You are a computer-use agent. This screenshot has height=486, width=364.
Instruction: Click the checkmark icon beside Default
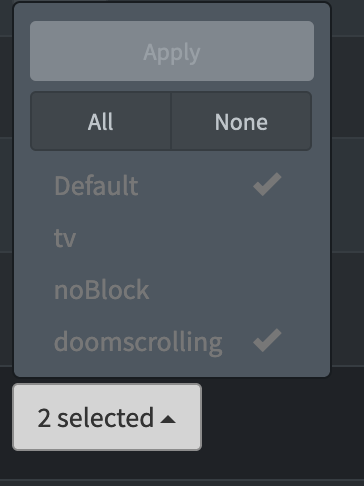pyautogui.click(x=267, y=184)
